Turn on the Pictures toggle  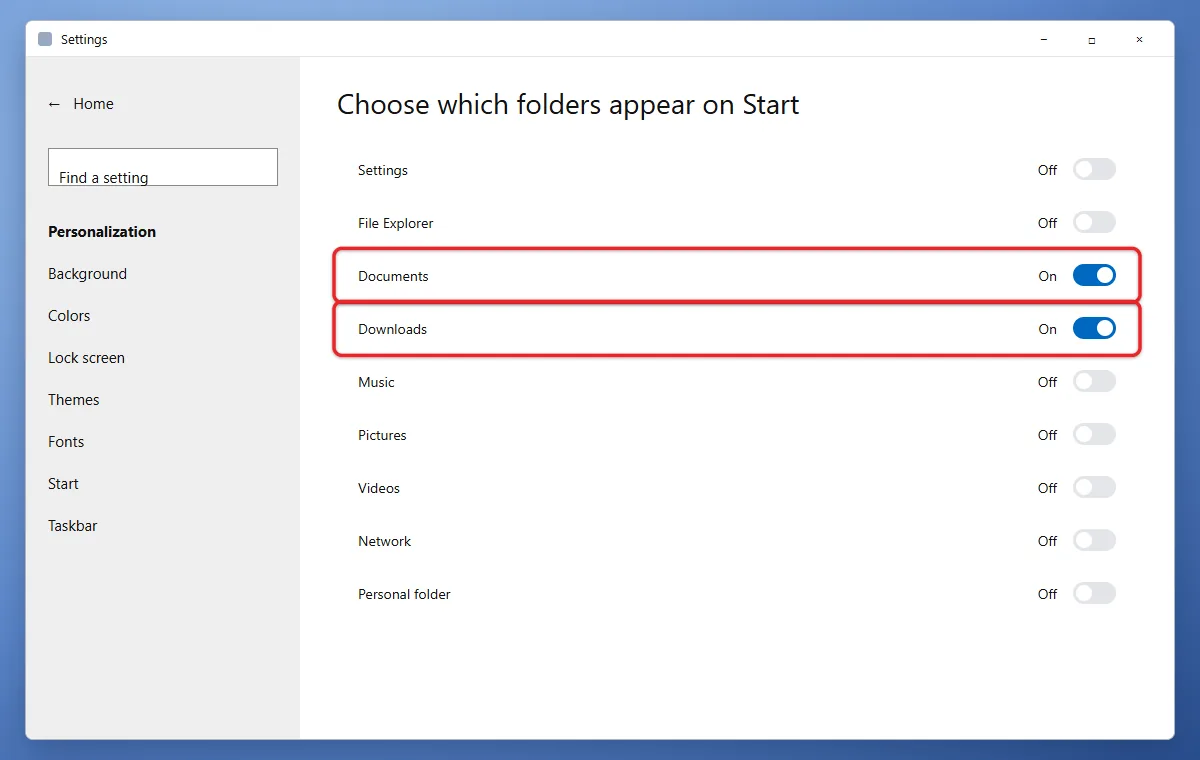point(1094,435)
